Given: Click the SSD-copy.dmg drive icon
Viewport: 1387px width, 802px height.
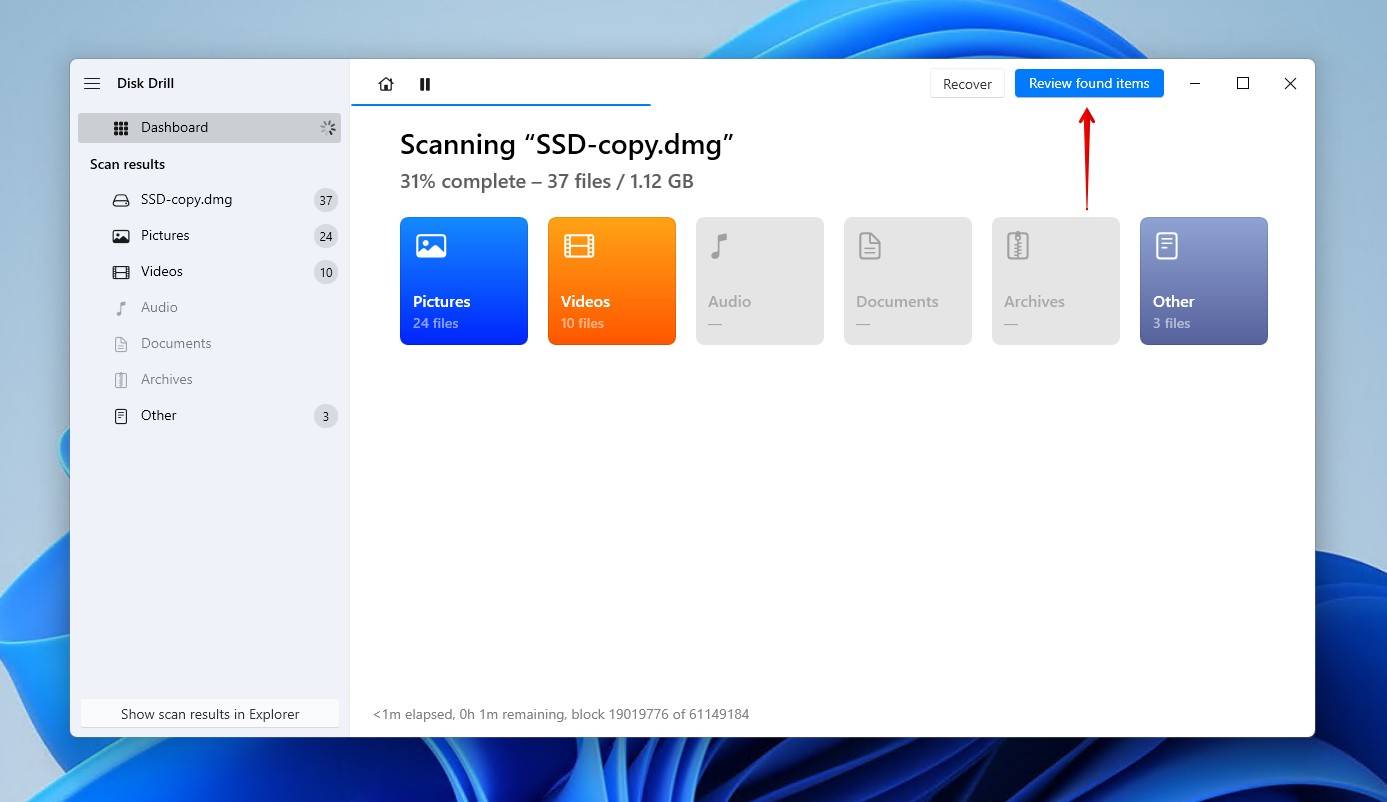Looking at the screenshot, I should point(121,200).
